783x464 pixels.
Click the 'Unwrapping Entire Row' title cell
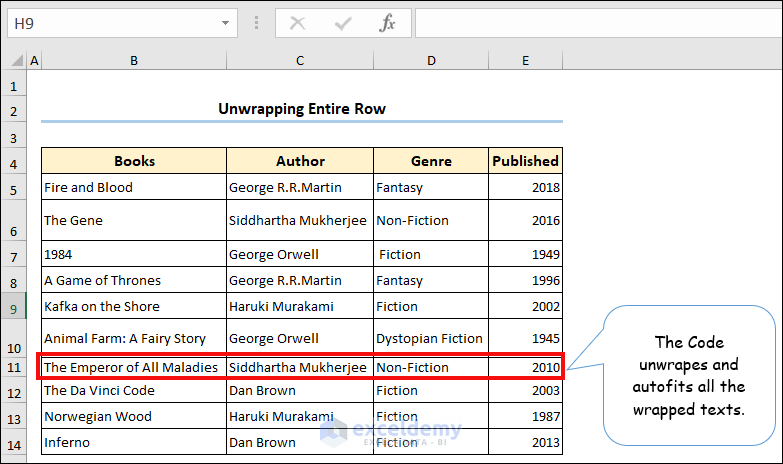point(302,109)
